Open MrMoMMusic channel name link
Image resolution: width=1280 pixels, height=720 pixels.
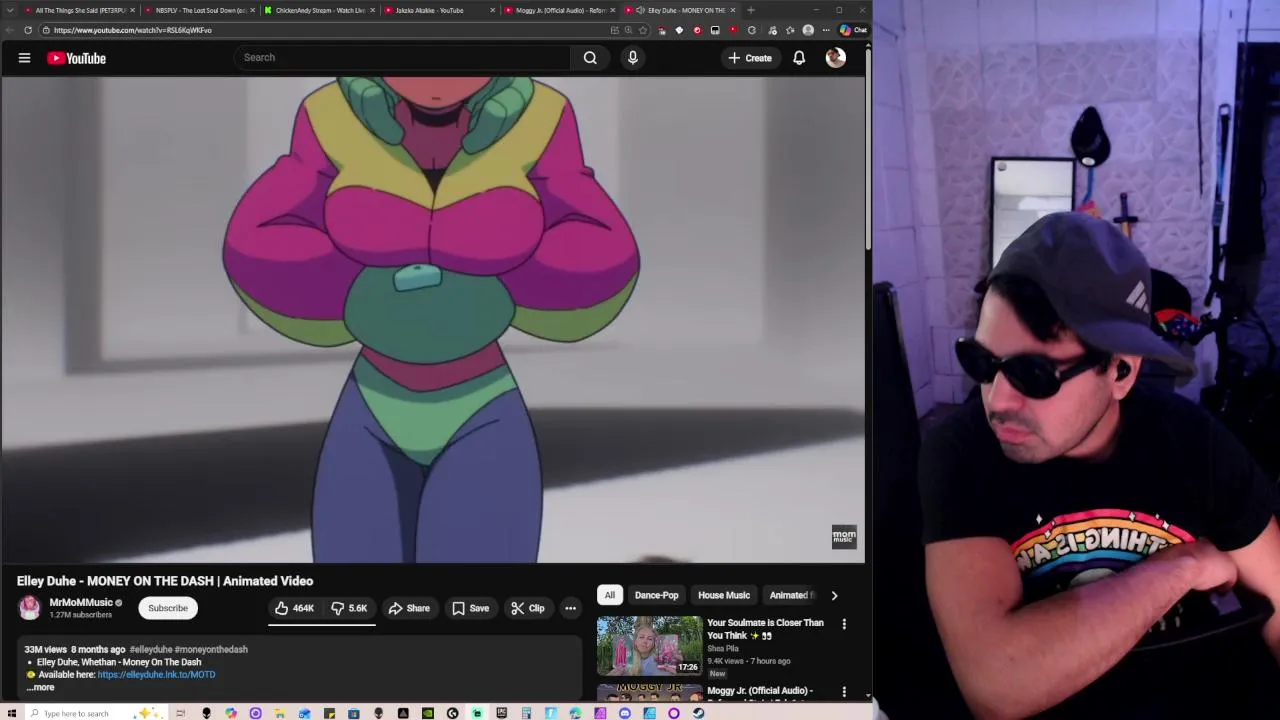point(81,602)
